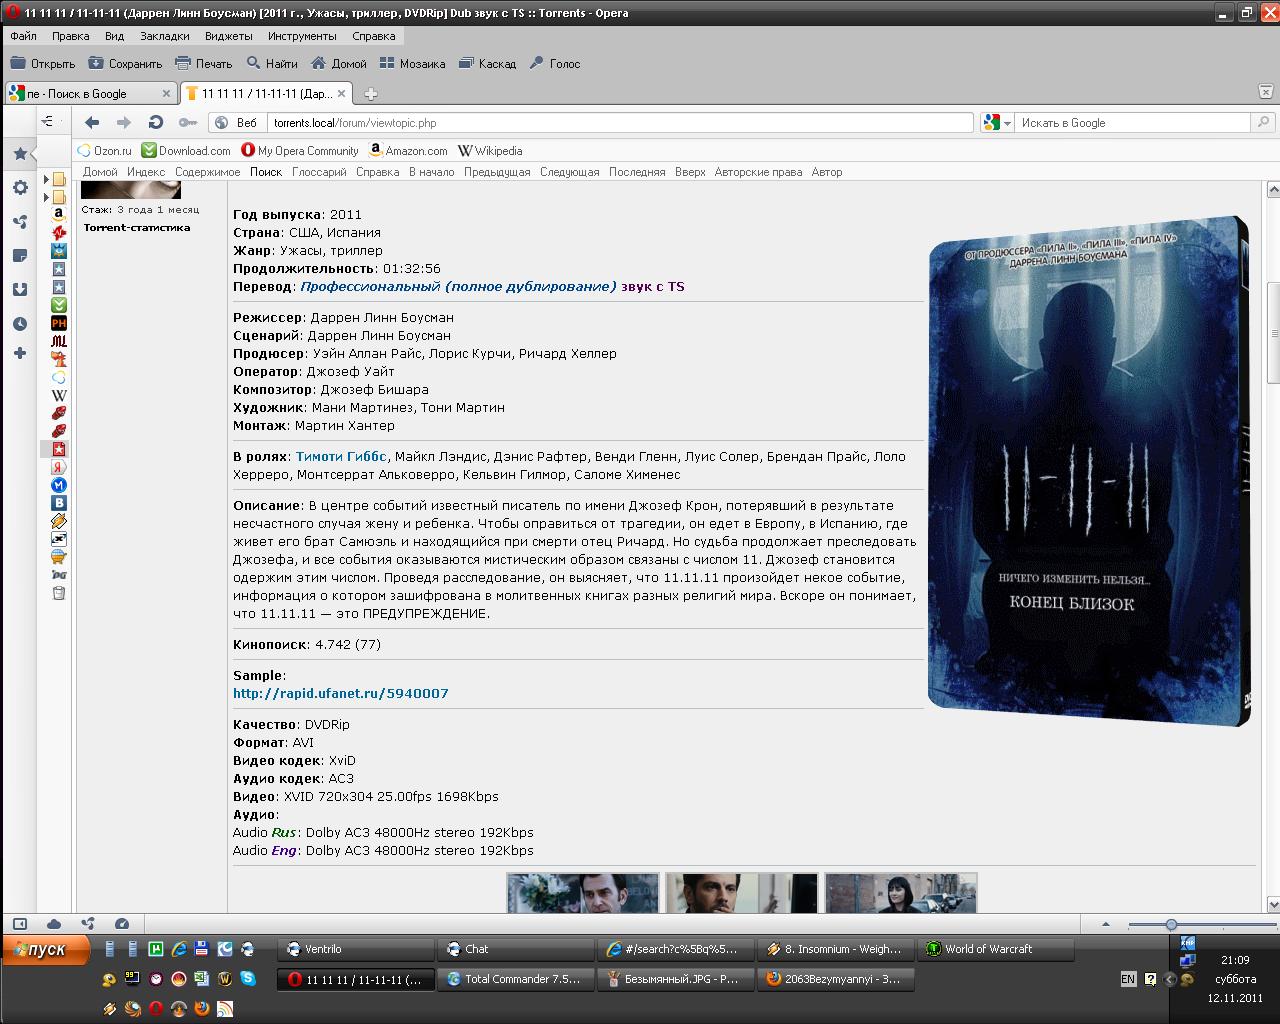Open the search engine dropdown
1280x1024 pixels.
click(1007, 123)
